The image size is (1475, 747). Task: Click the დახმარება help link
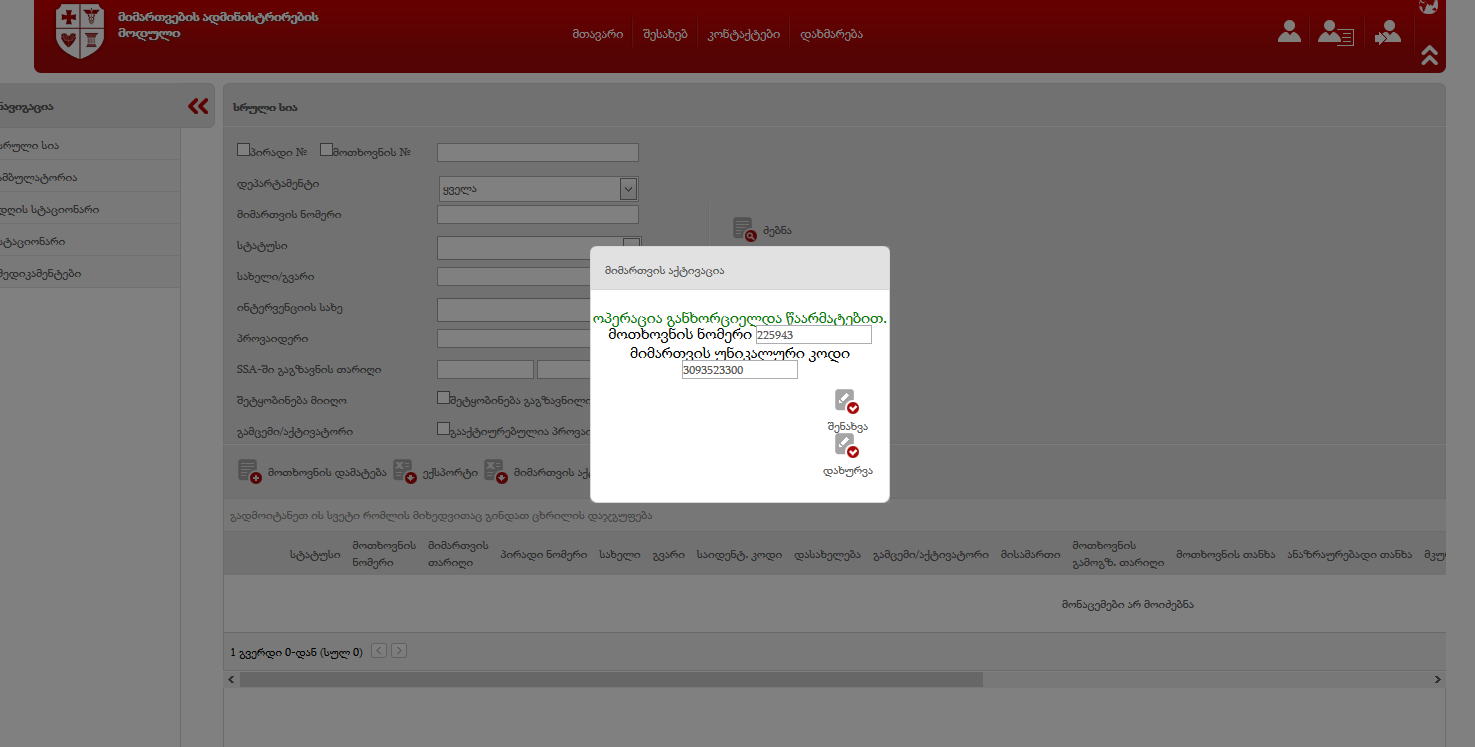[831, 34]
